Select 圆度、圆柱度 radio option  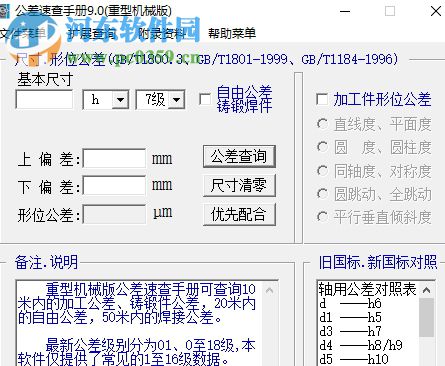(322, 147)
